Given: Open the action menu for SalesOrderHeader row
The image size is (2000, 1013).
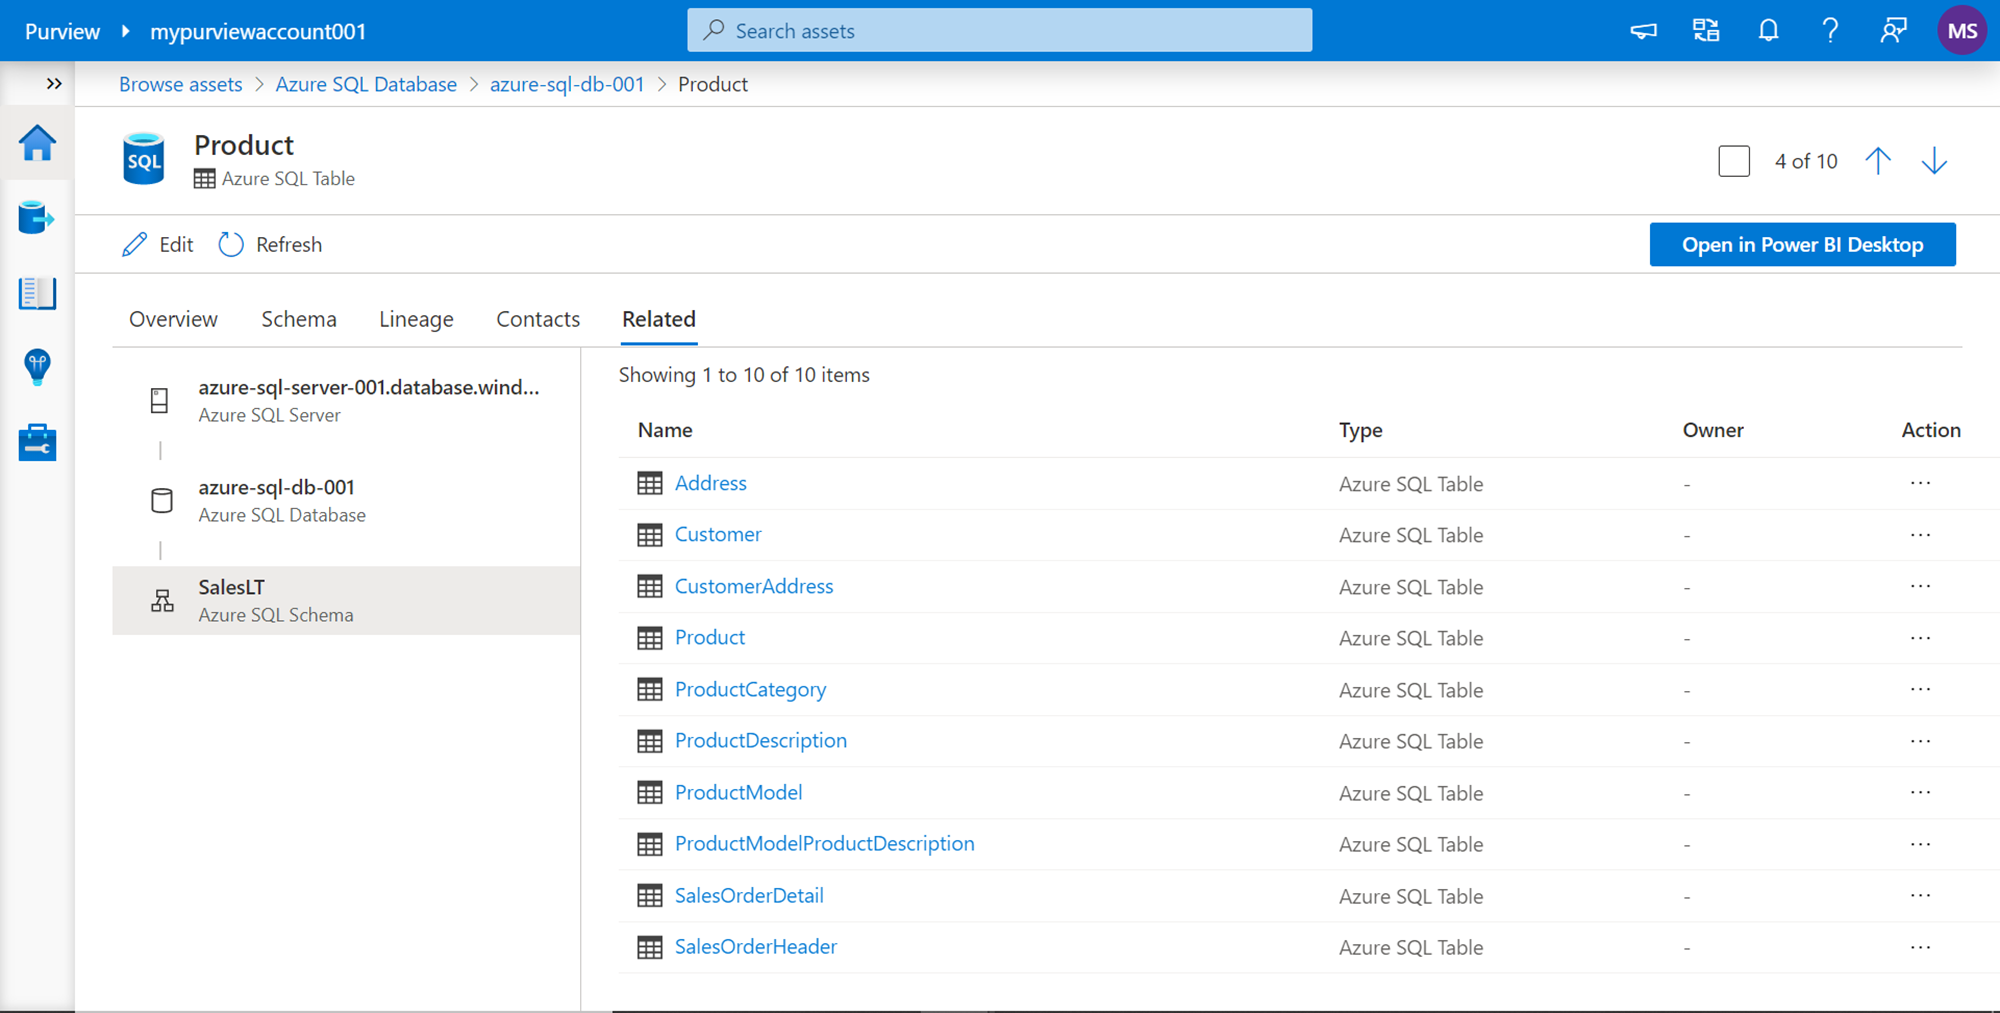Looking at the screenshot, I should pyautogui.click(x=1920, y=947).
